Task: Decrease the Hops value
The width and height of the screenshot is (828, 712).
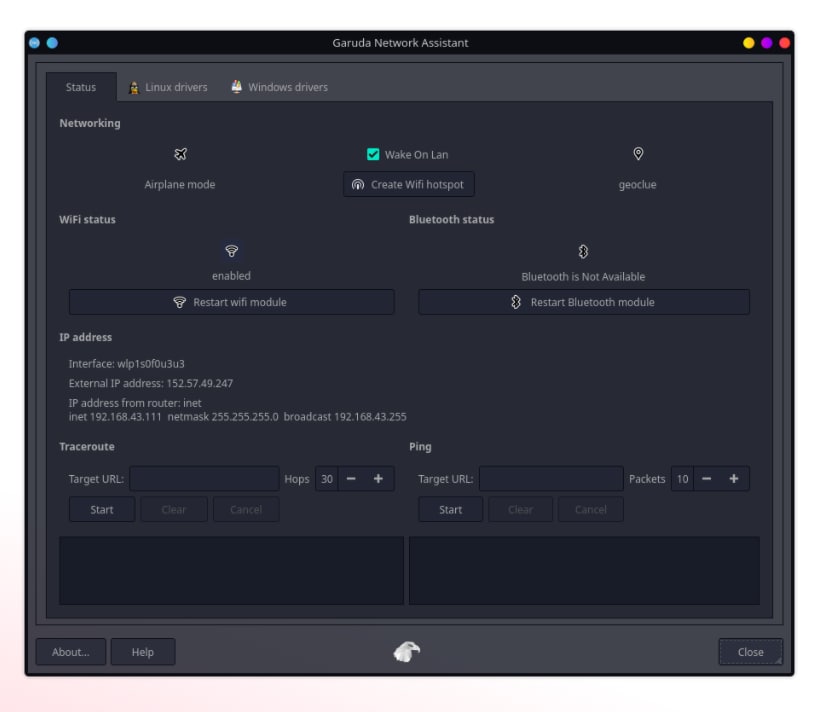Action: (351, 479)
